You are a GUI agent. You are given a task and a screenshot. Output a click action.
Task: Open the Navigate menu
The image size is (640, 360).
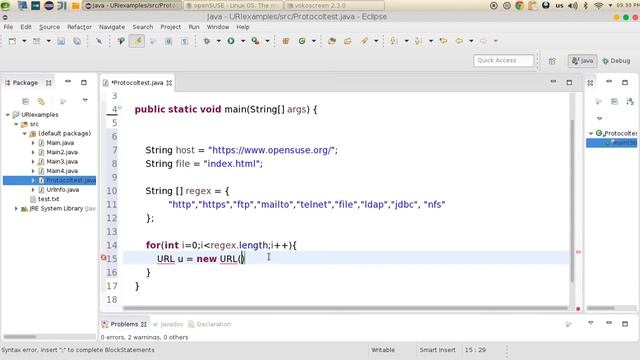(x=112, y=27)
